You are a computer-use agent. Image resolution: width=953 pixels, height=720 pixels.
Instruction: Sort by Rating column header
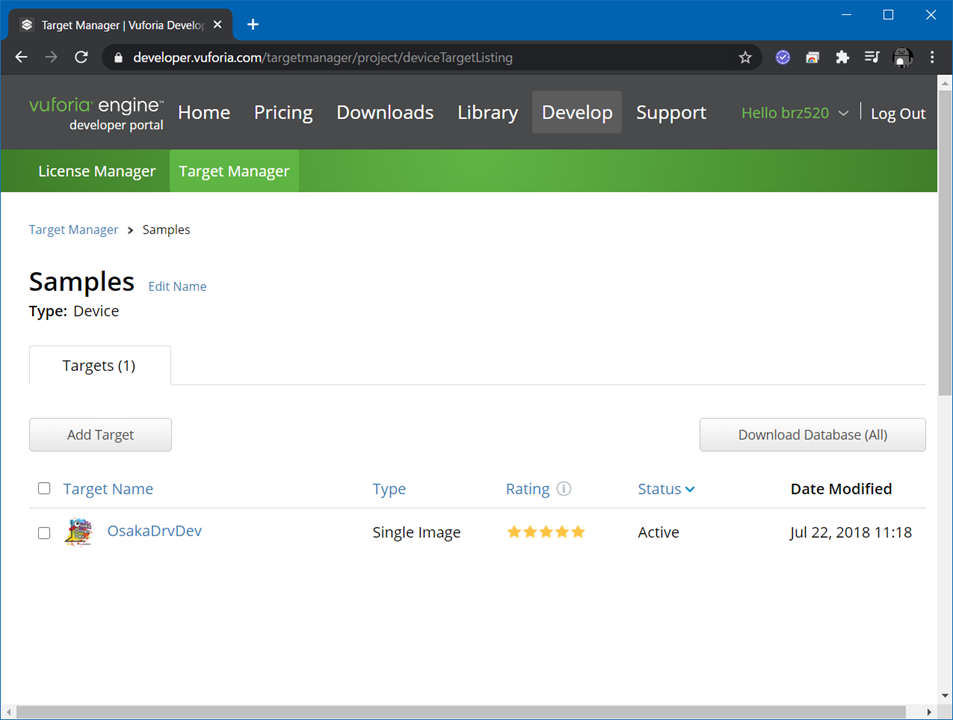pyautogui.click(x=528, y=489)
